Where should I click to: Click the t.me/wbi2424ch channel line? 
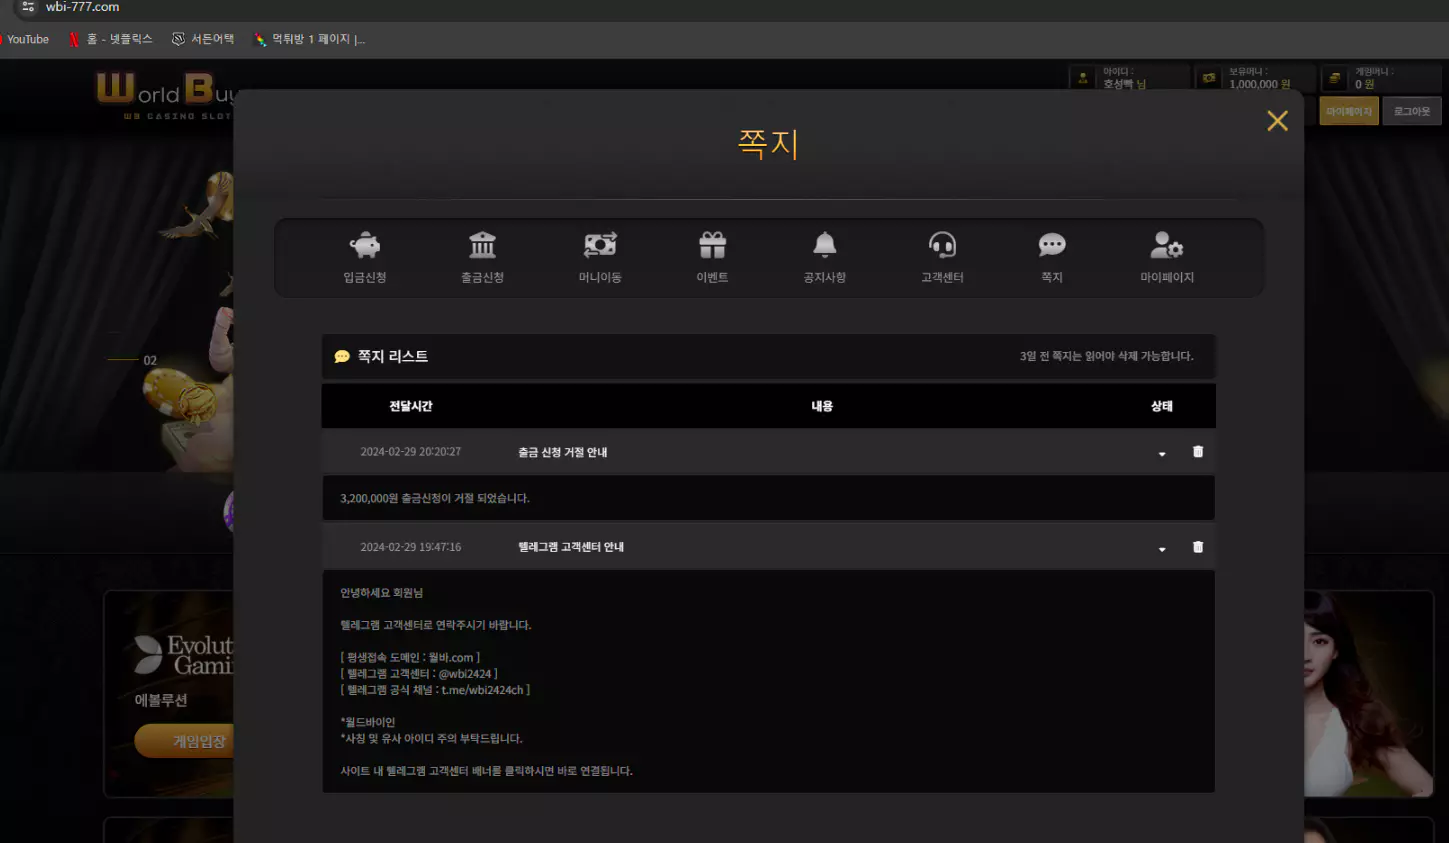point(435,690)
